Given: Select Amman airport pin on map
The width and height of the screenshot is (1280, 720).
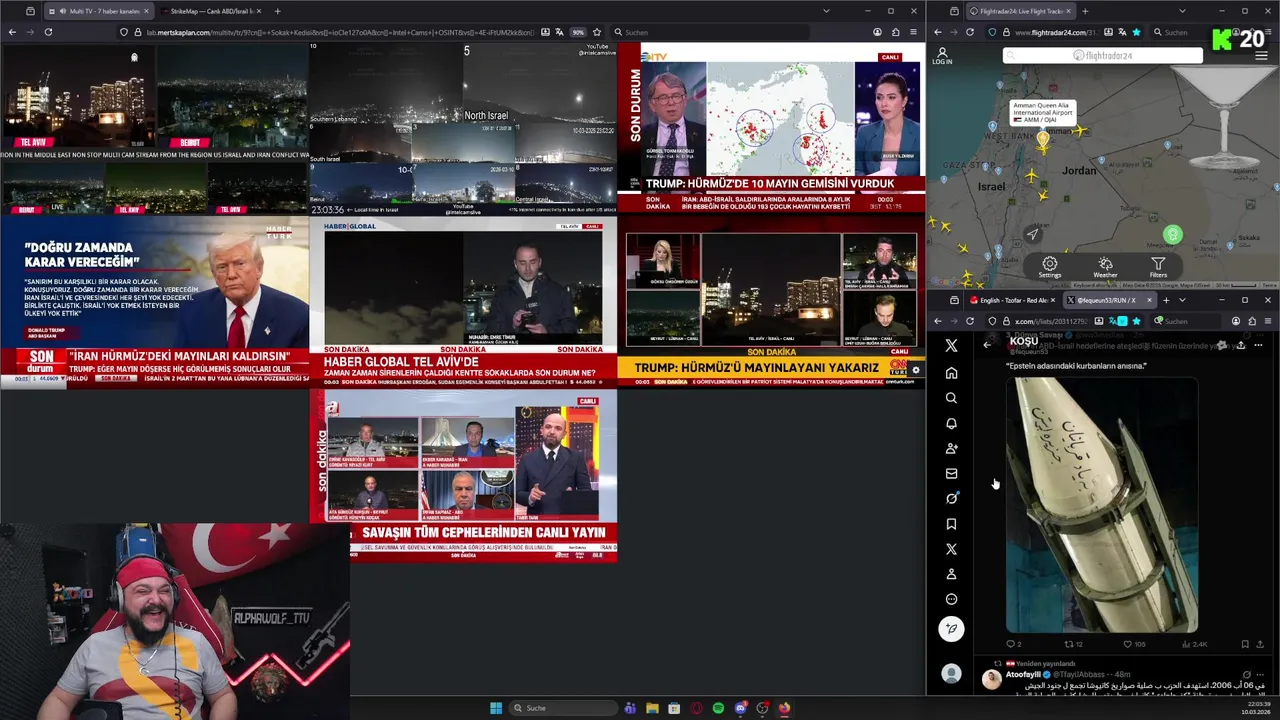Looking at the screenshot, I should pyautogui.click(x=1043, y=141).
